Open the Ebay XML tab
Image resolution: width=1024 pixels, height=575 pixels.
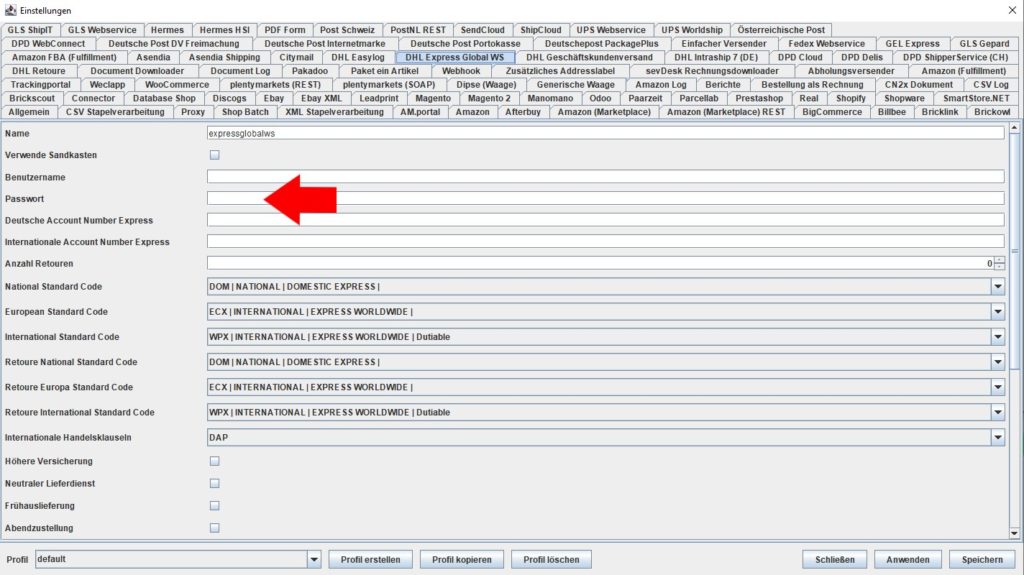[x=321, y=99]
